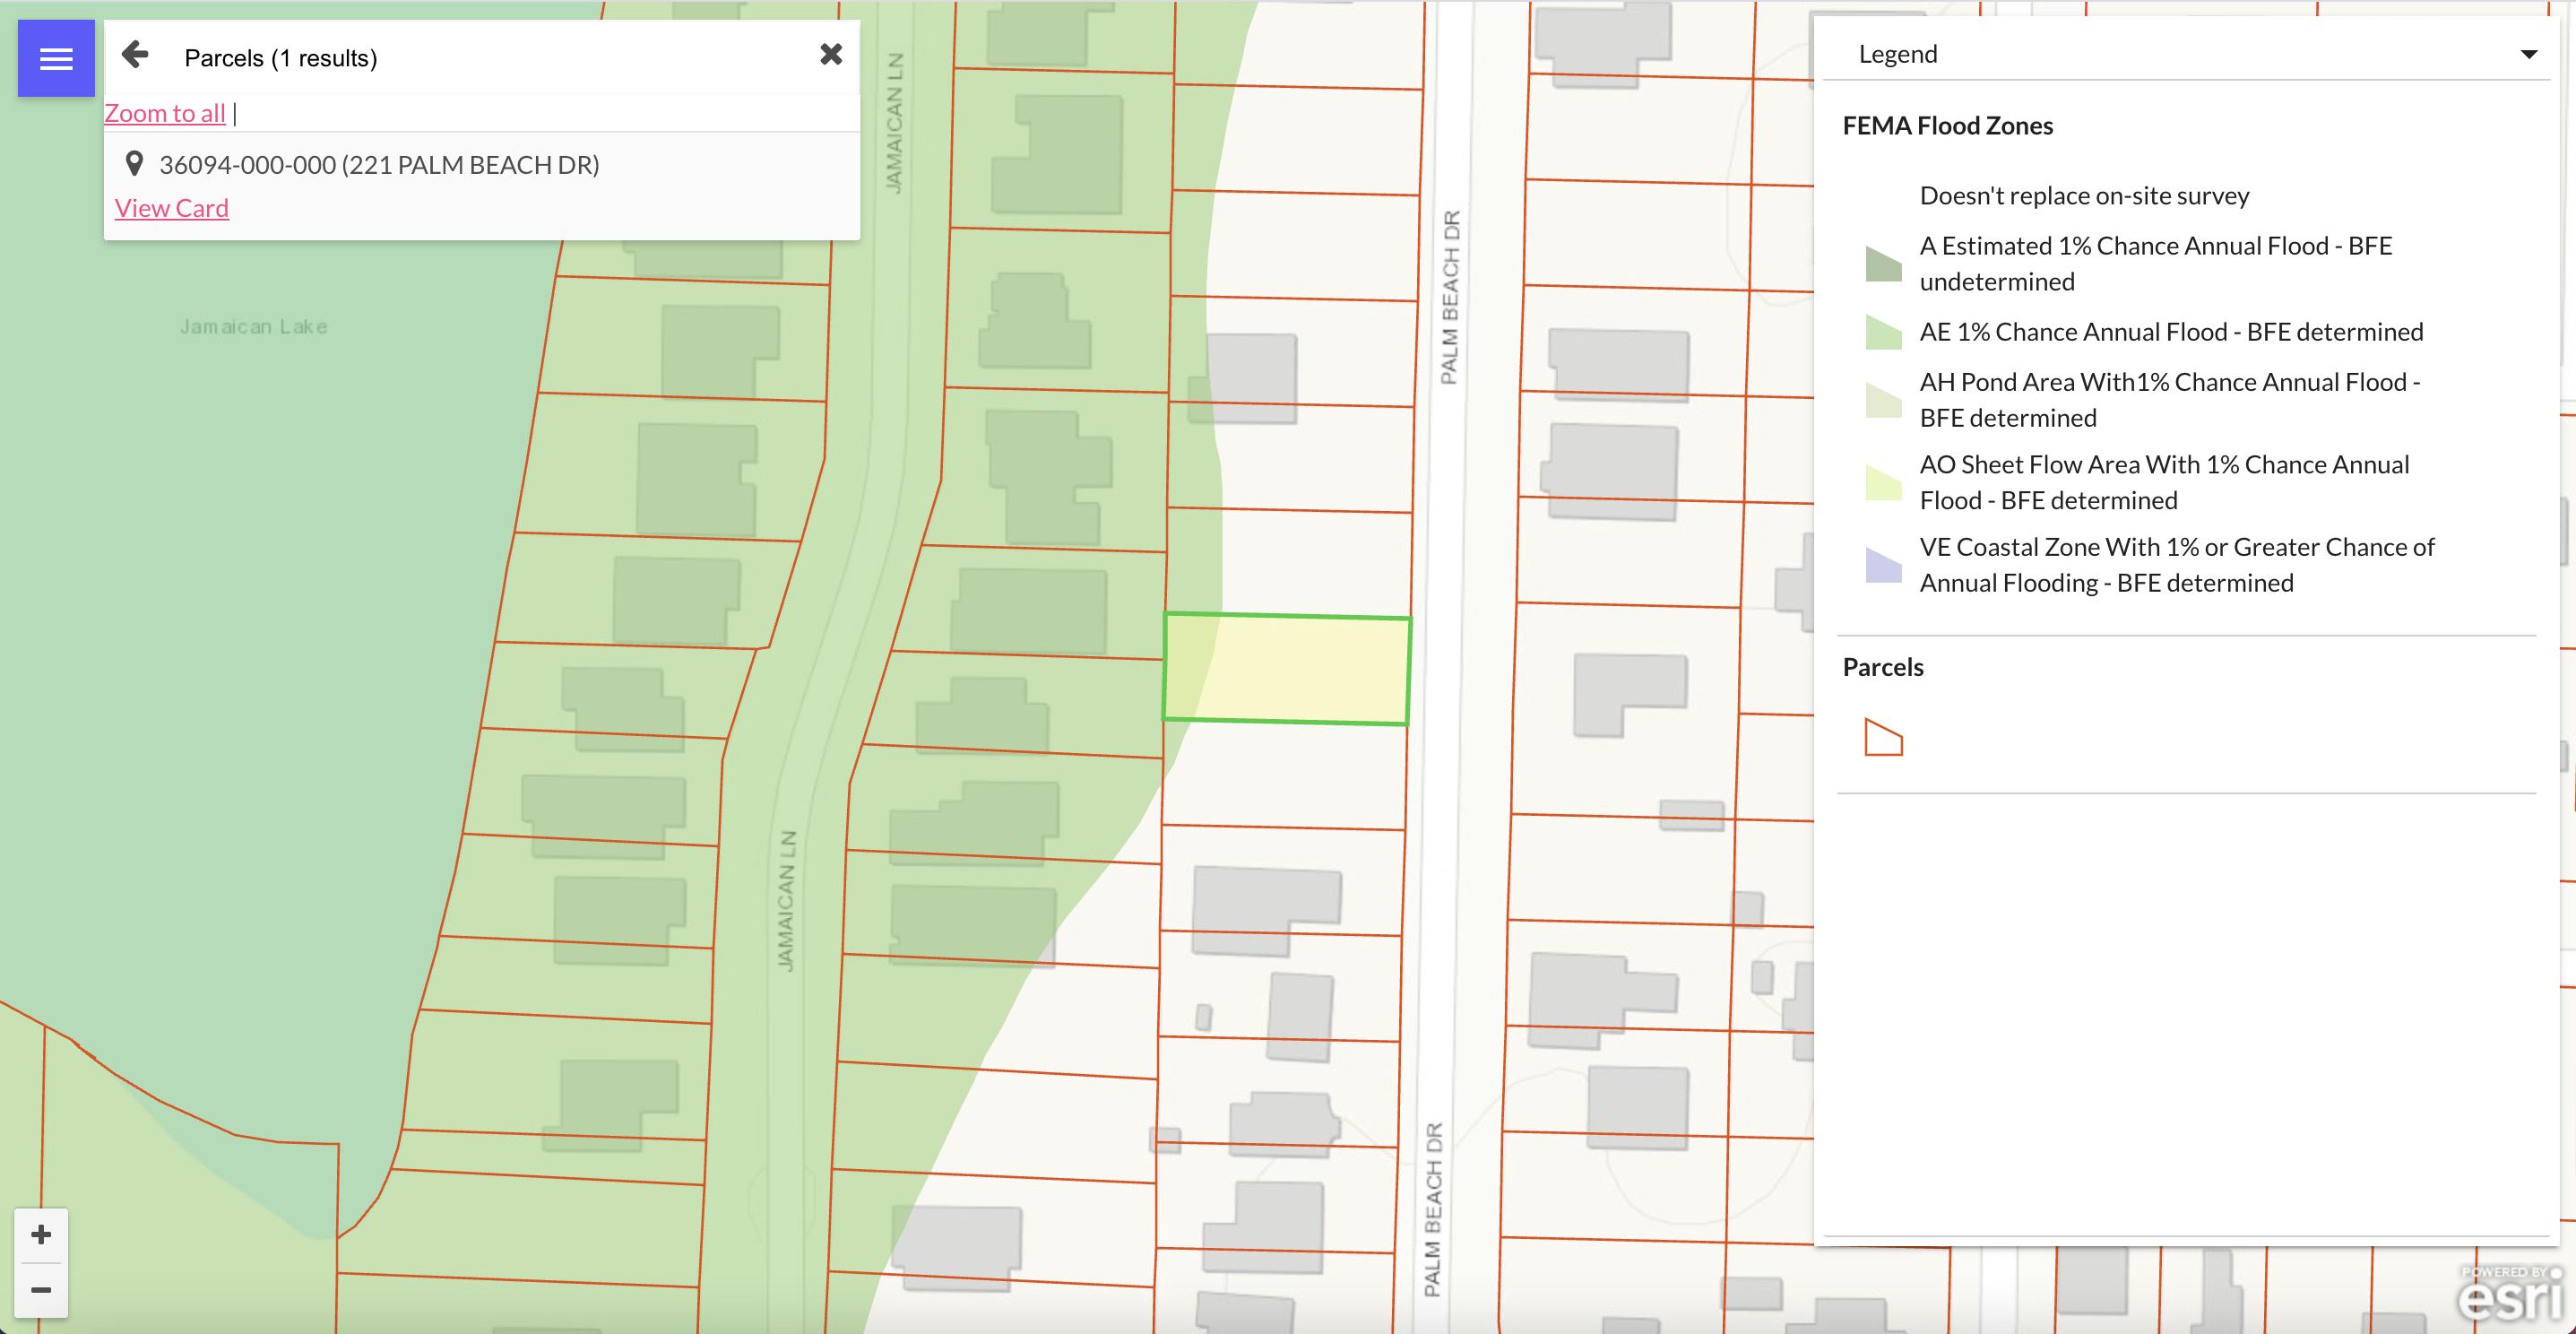Click the location pin icon beside parcel

134,163
